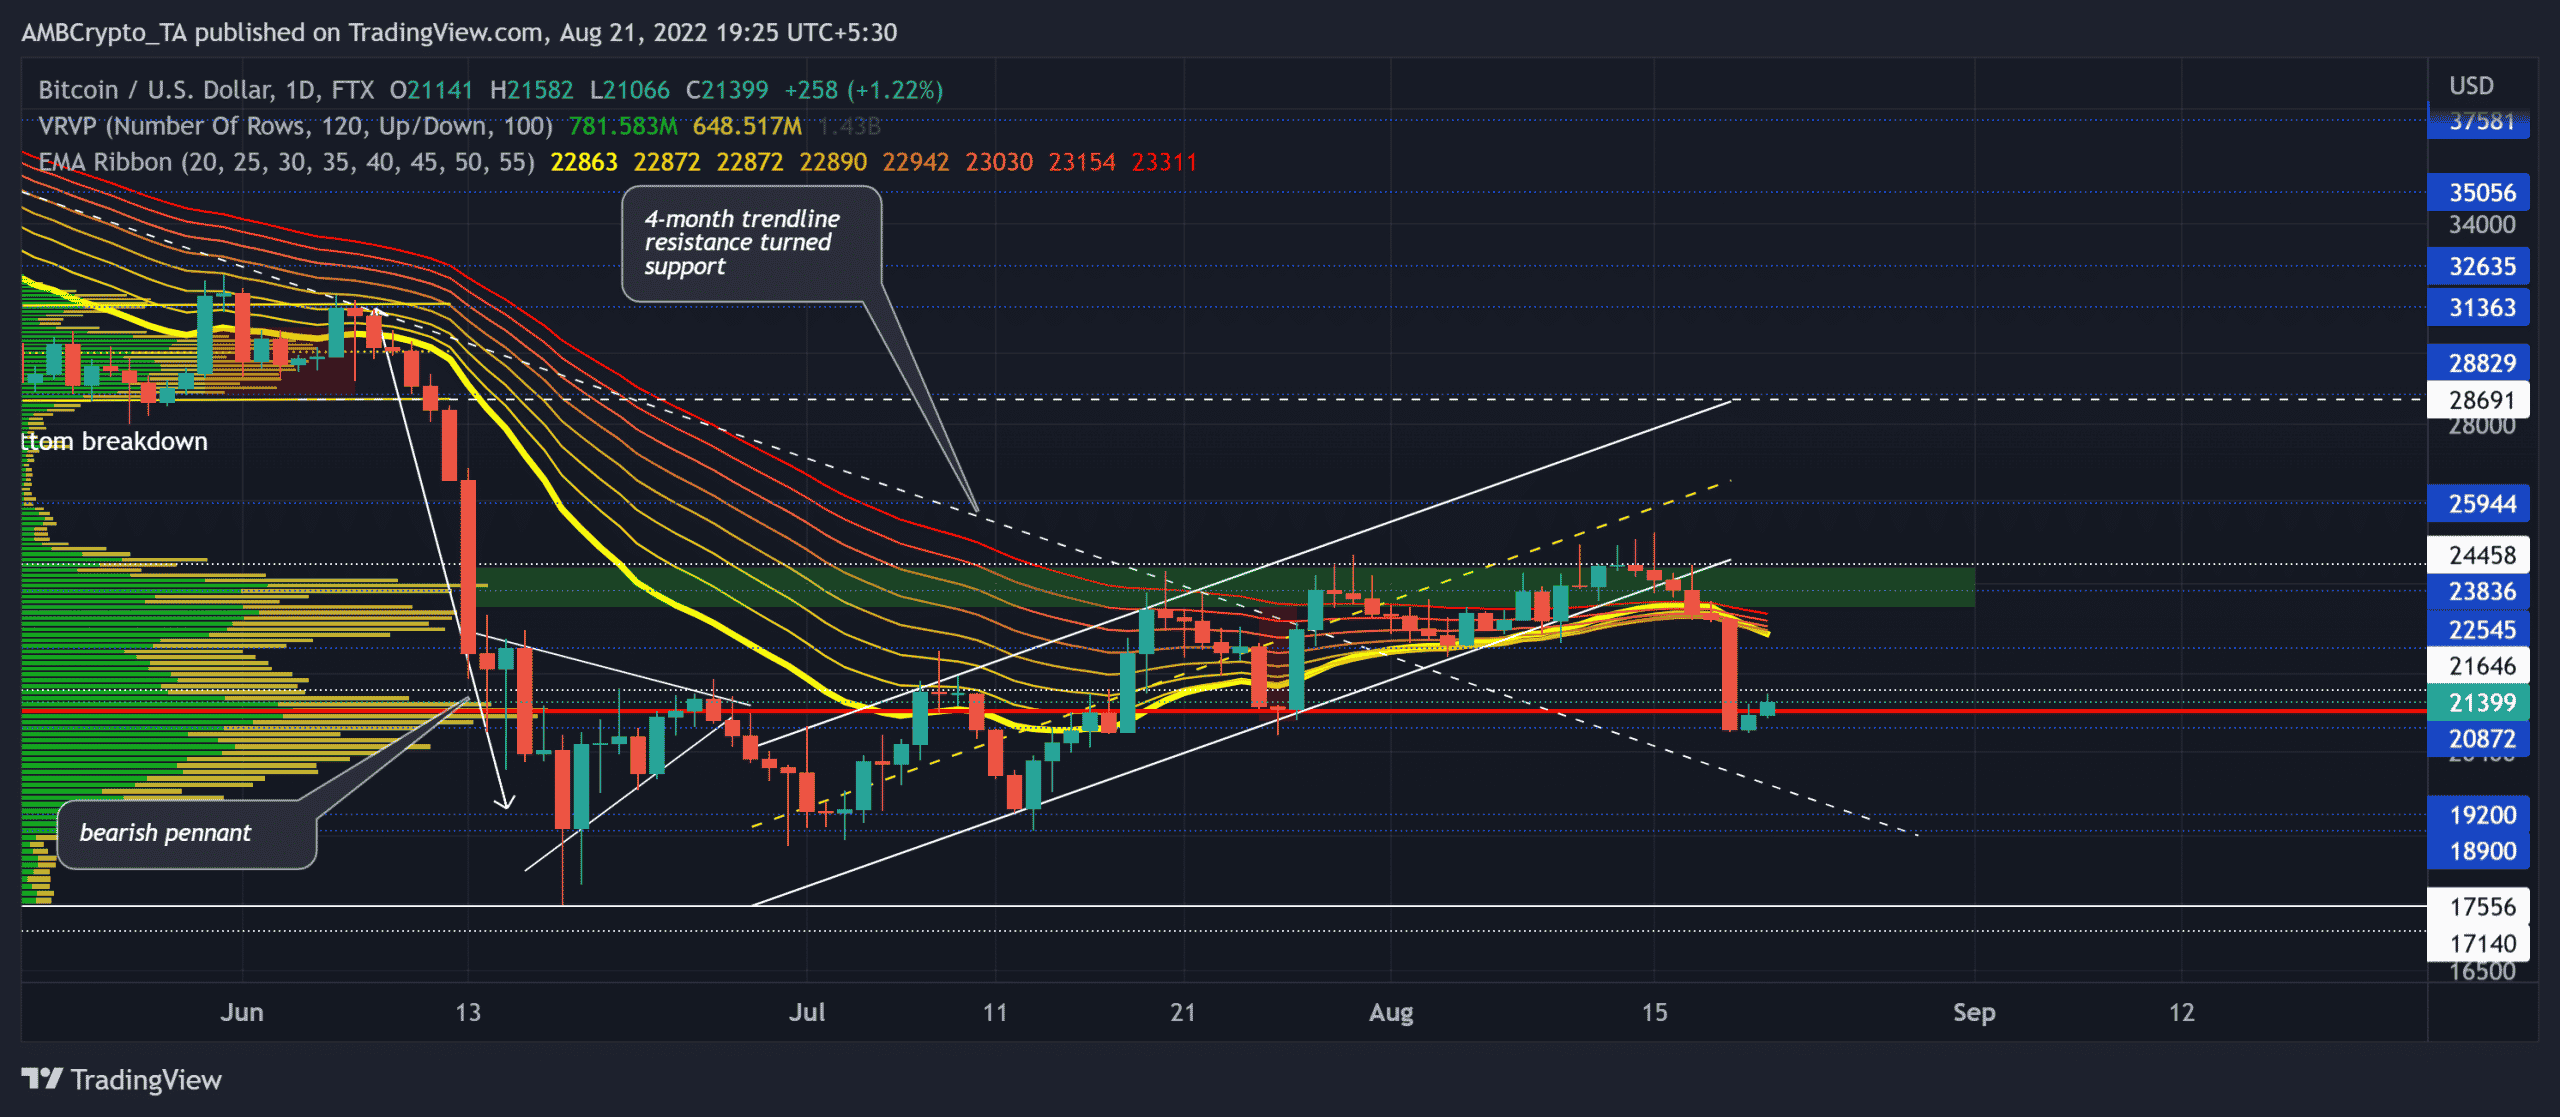Click the 37581 price label
The height and width of the screenshot is (1117, 2560).
pyautogui.click(x=2479, y=122)
